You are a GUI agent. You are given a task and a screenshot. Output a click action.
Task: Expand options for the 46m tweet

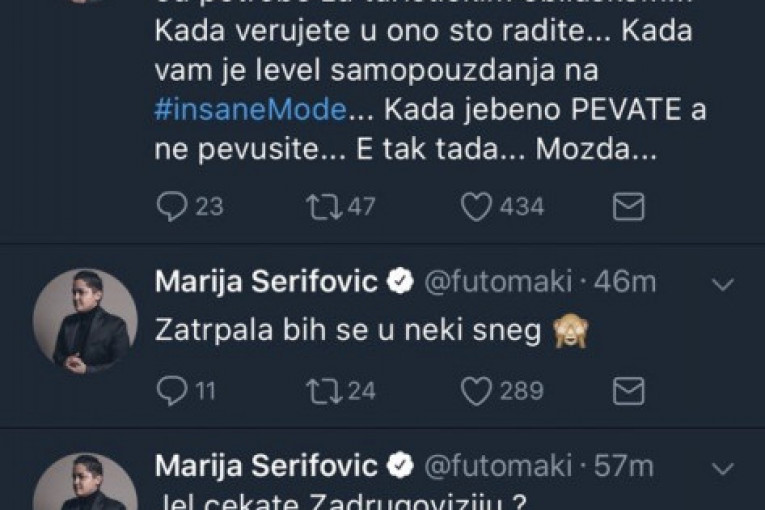721,285
